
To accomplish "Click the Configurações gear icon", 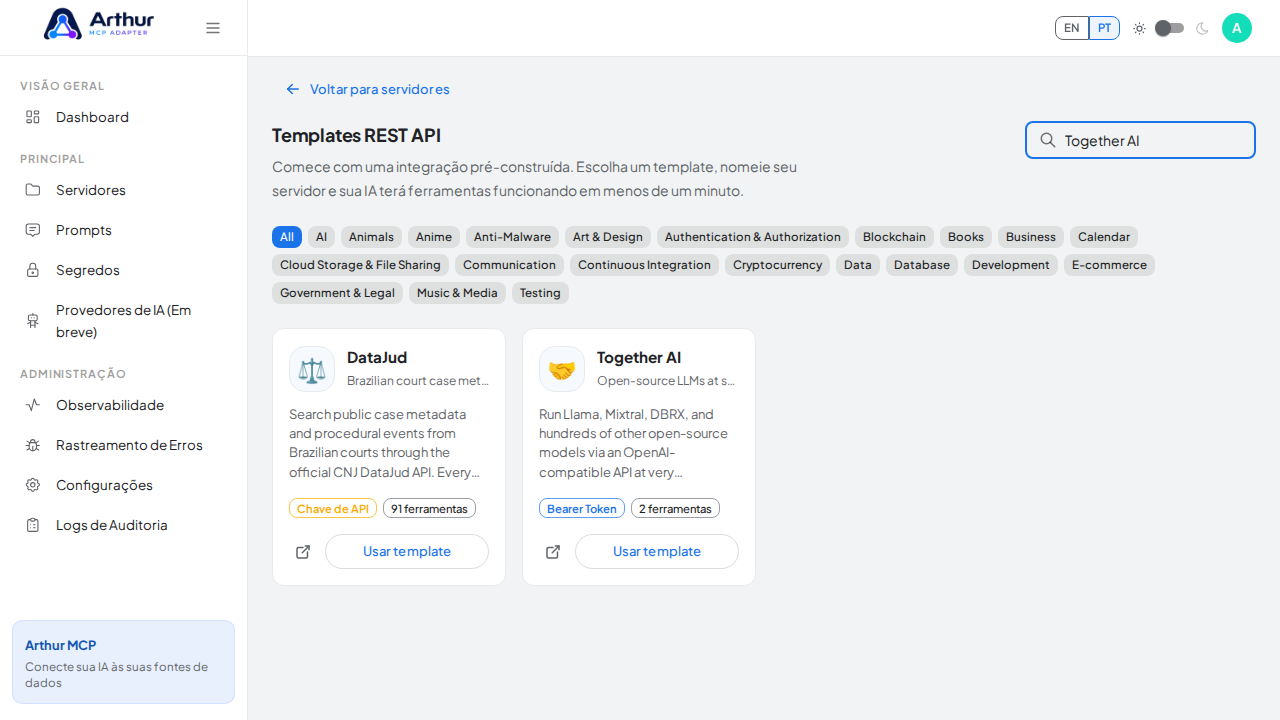I will (x=33, y=485).
